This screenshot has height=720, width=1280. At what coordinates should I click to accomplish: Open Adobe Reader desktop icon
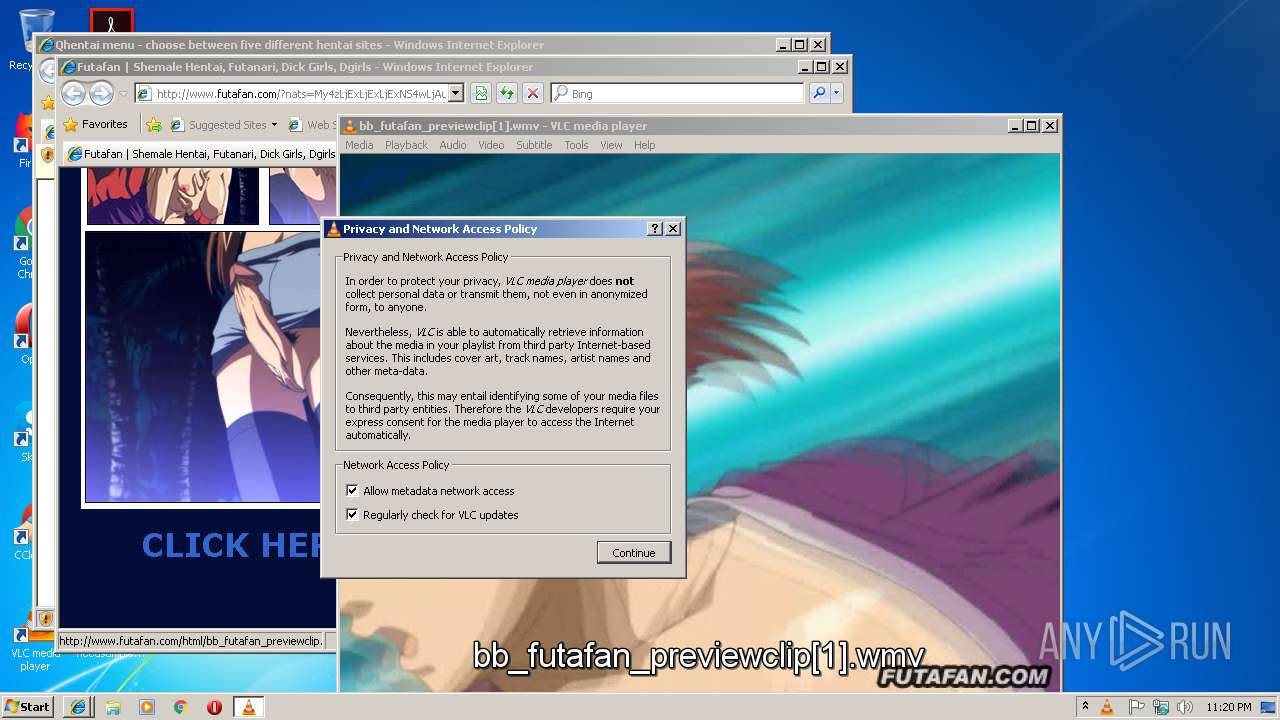(x=111, y=22)
